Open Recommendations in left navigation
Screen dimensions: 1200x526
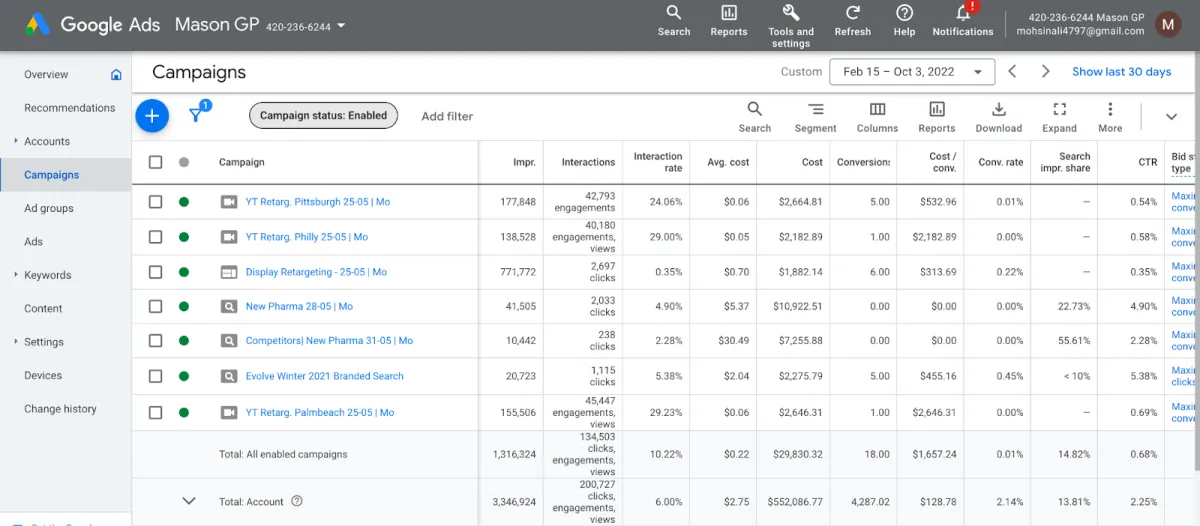pos(70,108)
